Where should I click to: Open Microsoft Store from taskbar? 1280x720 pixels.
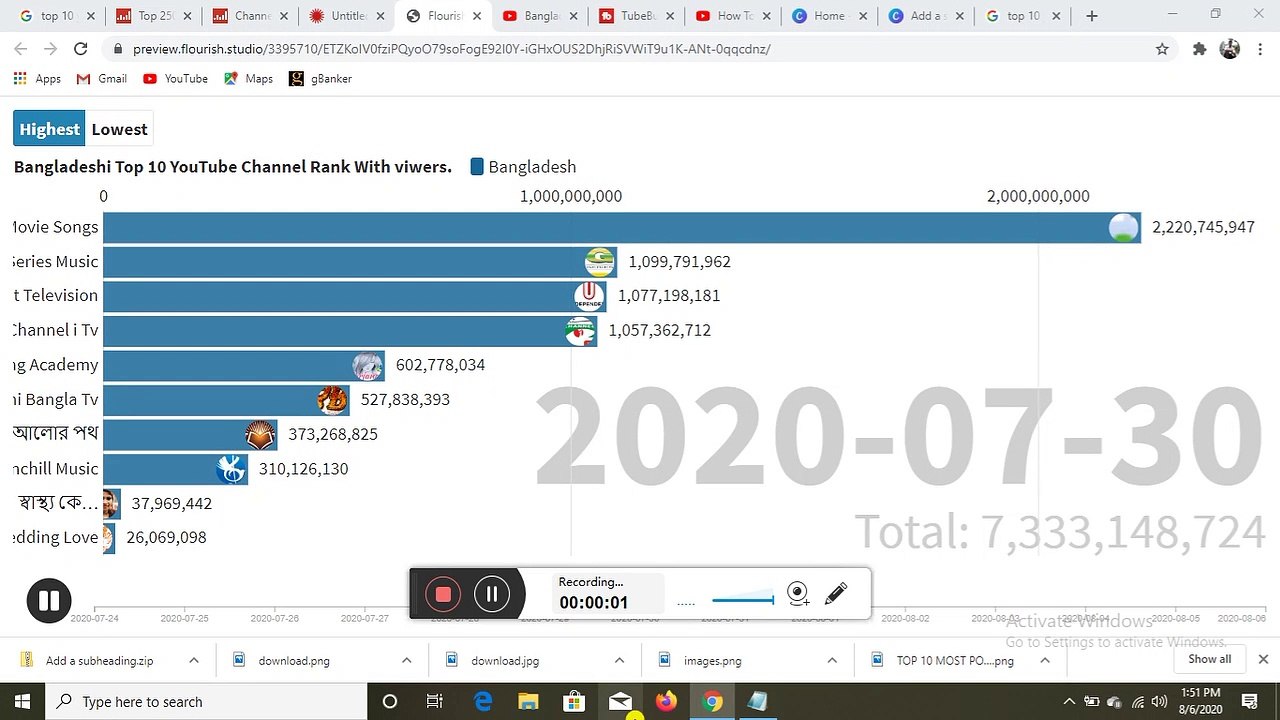[x=574, y=702]
